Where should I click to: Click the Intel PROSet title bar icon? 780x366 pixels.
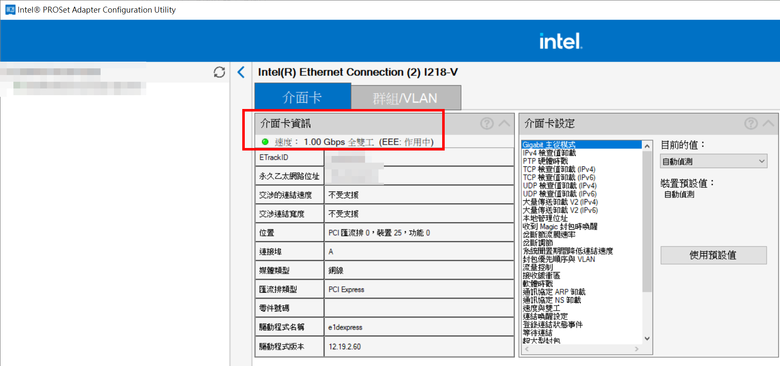(x=9, y=10)
